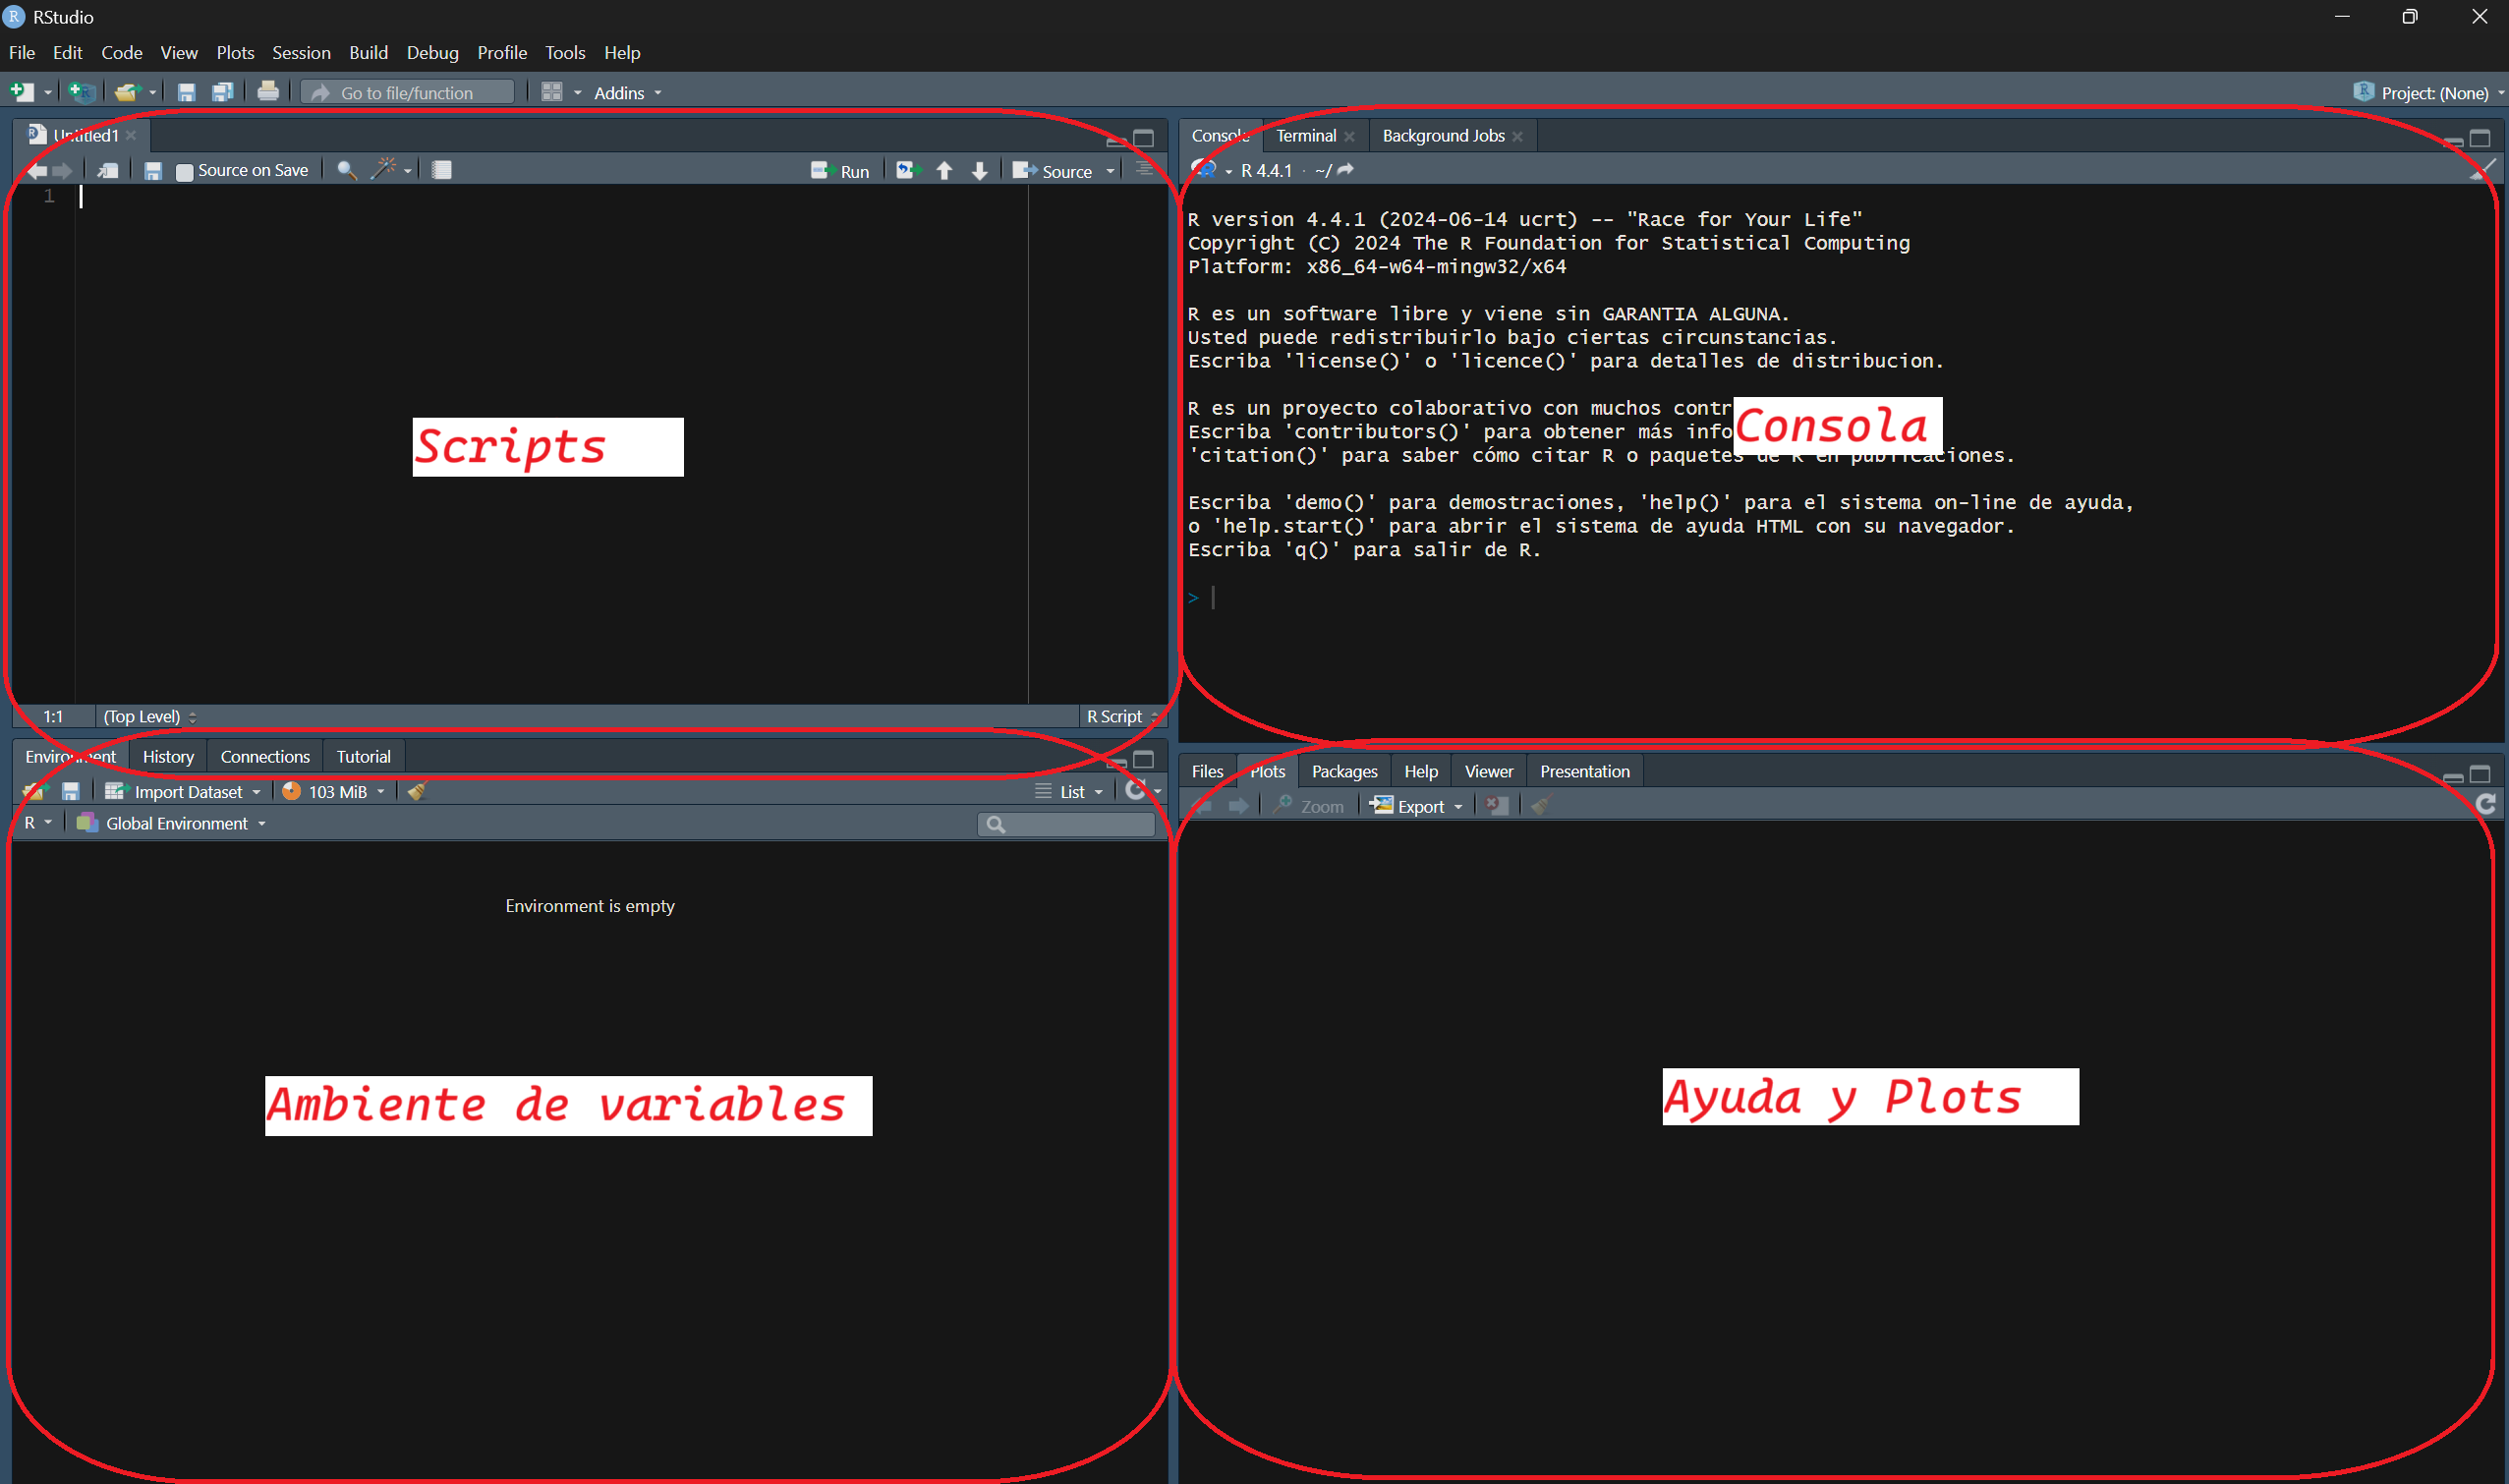Image resolution: width=2509 pixels, height=1484 pixels.
Task: Switch to the Connections tab
Action: (x=265, y=757)
